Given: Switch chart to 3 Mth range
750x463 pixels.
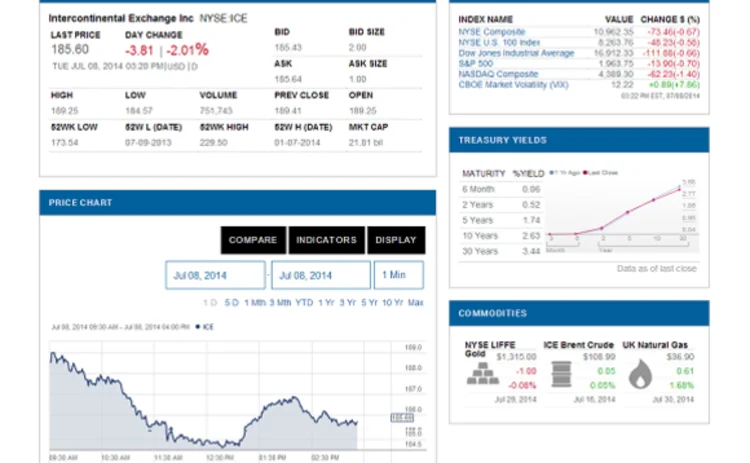Looking at the screenshot, I should click(280, 303).
